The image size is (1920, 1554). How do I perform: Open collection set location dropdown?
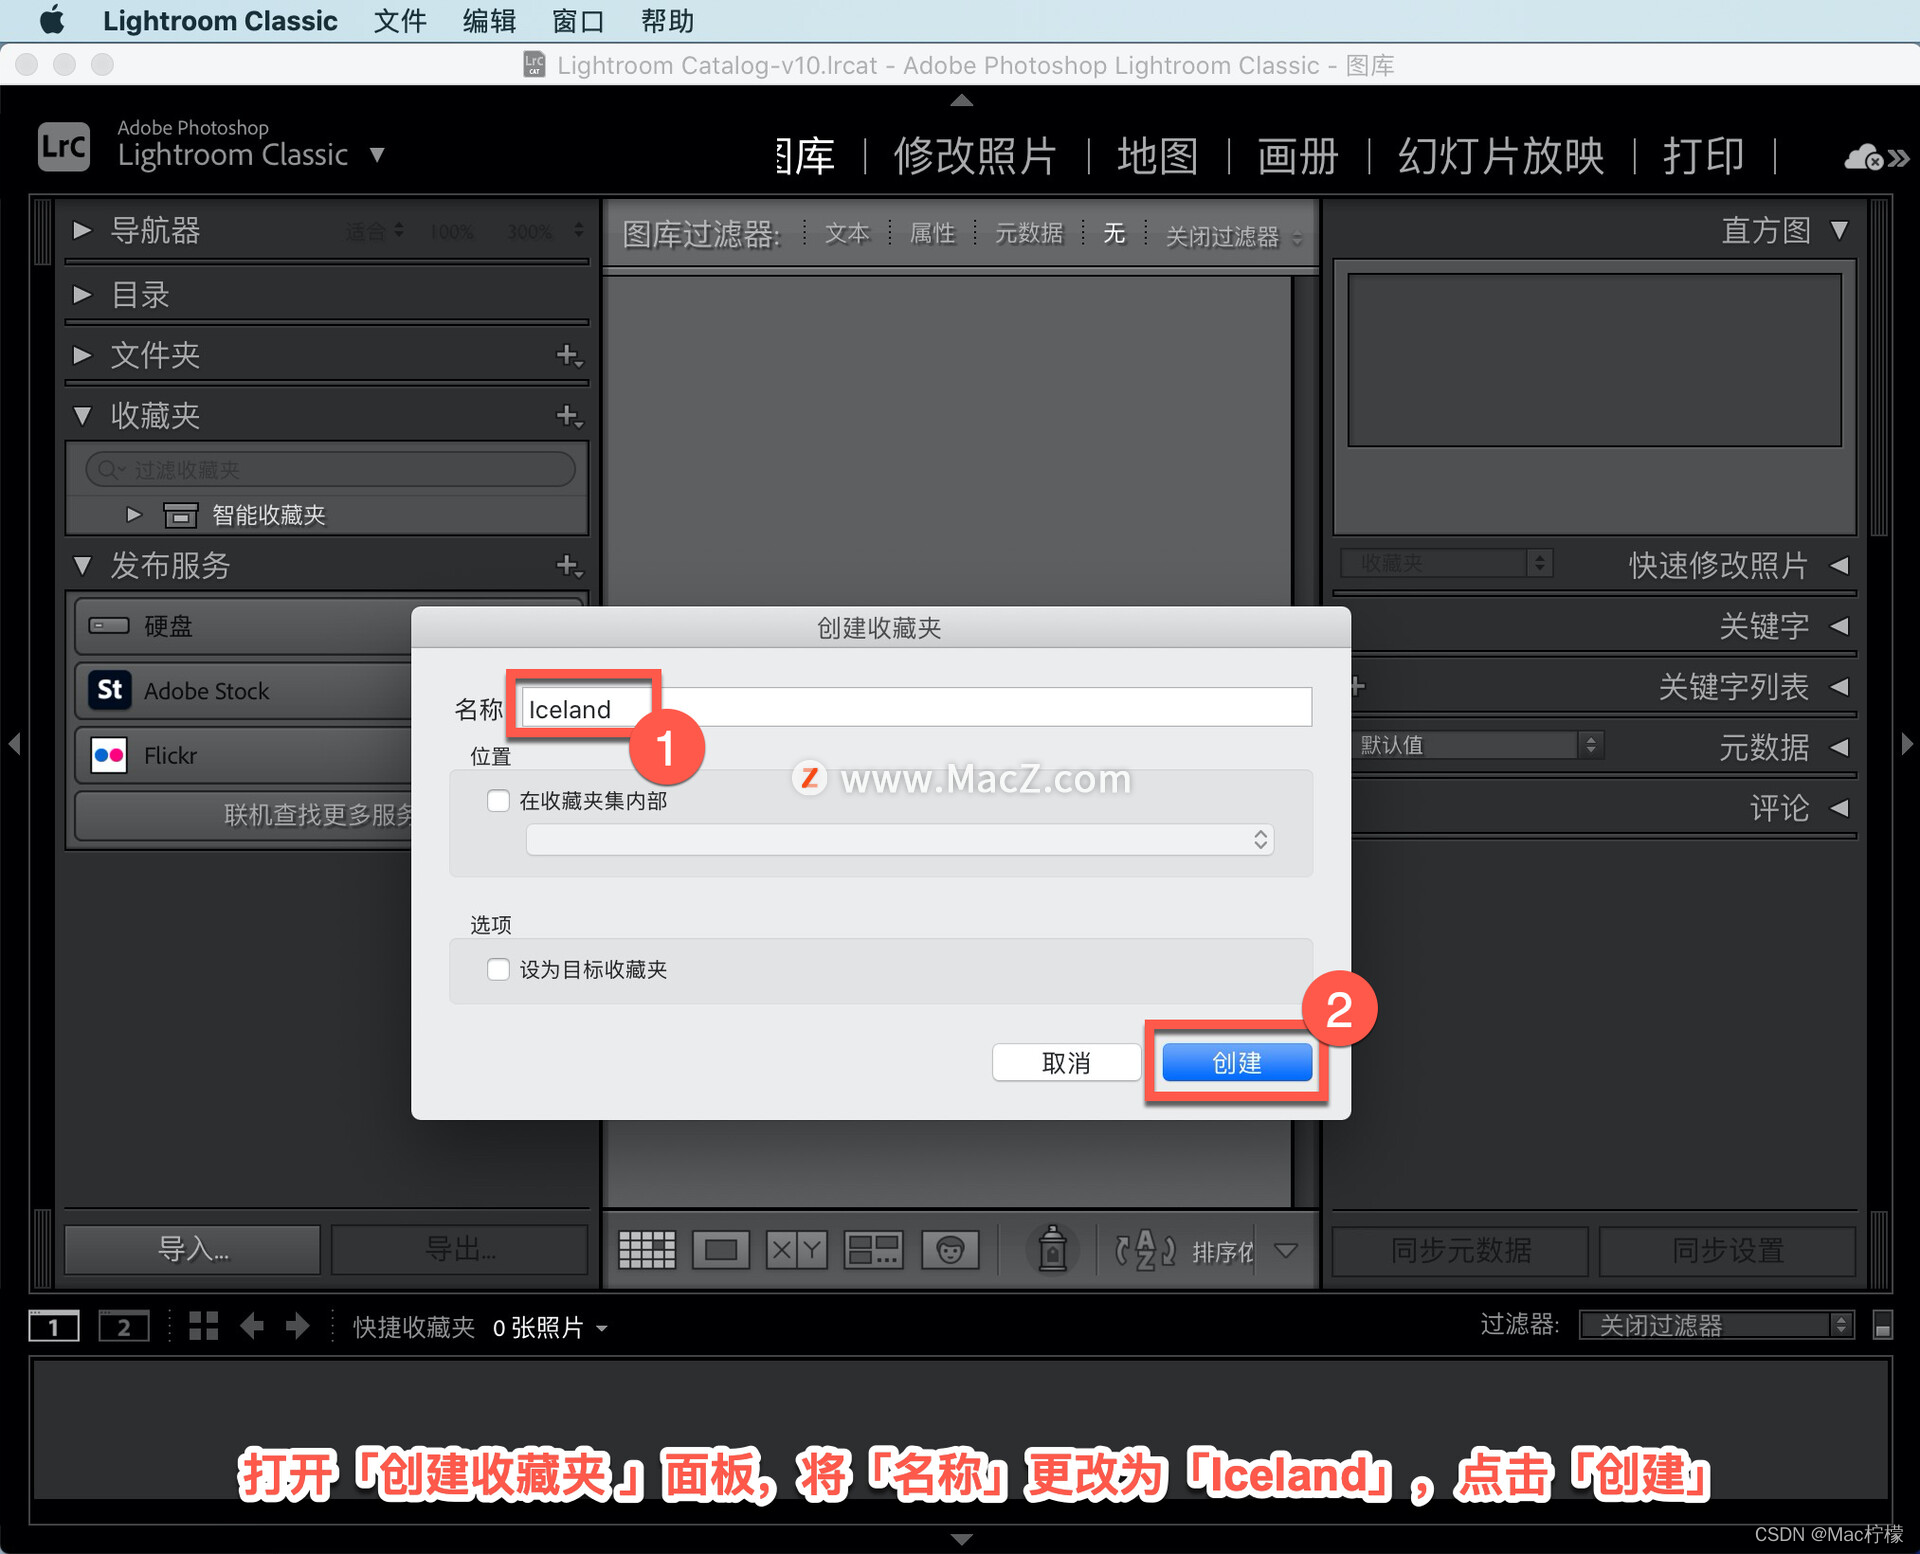tap(899, 840)
